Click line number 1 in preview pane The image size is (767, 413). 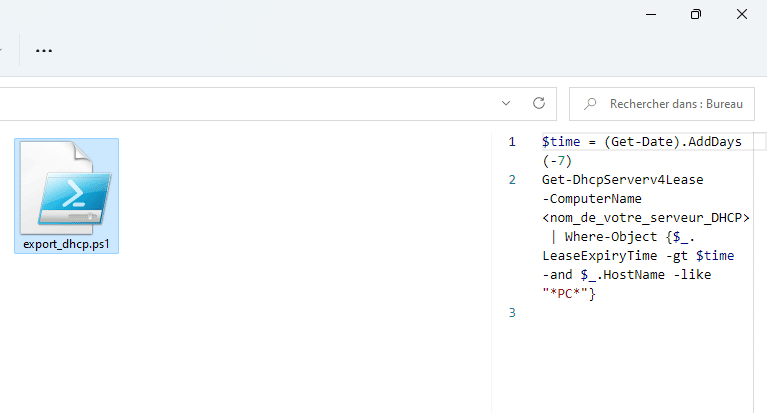click(x=512, y=142)
